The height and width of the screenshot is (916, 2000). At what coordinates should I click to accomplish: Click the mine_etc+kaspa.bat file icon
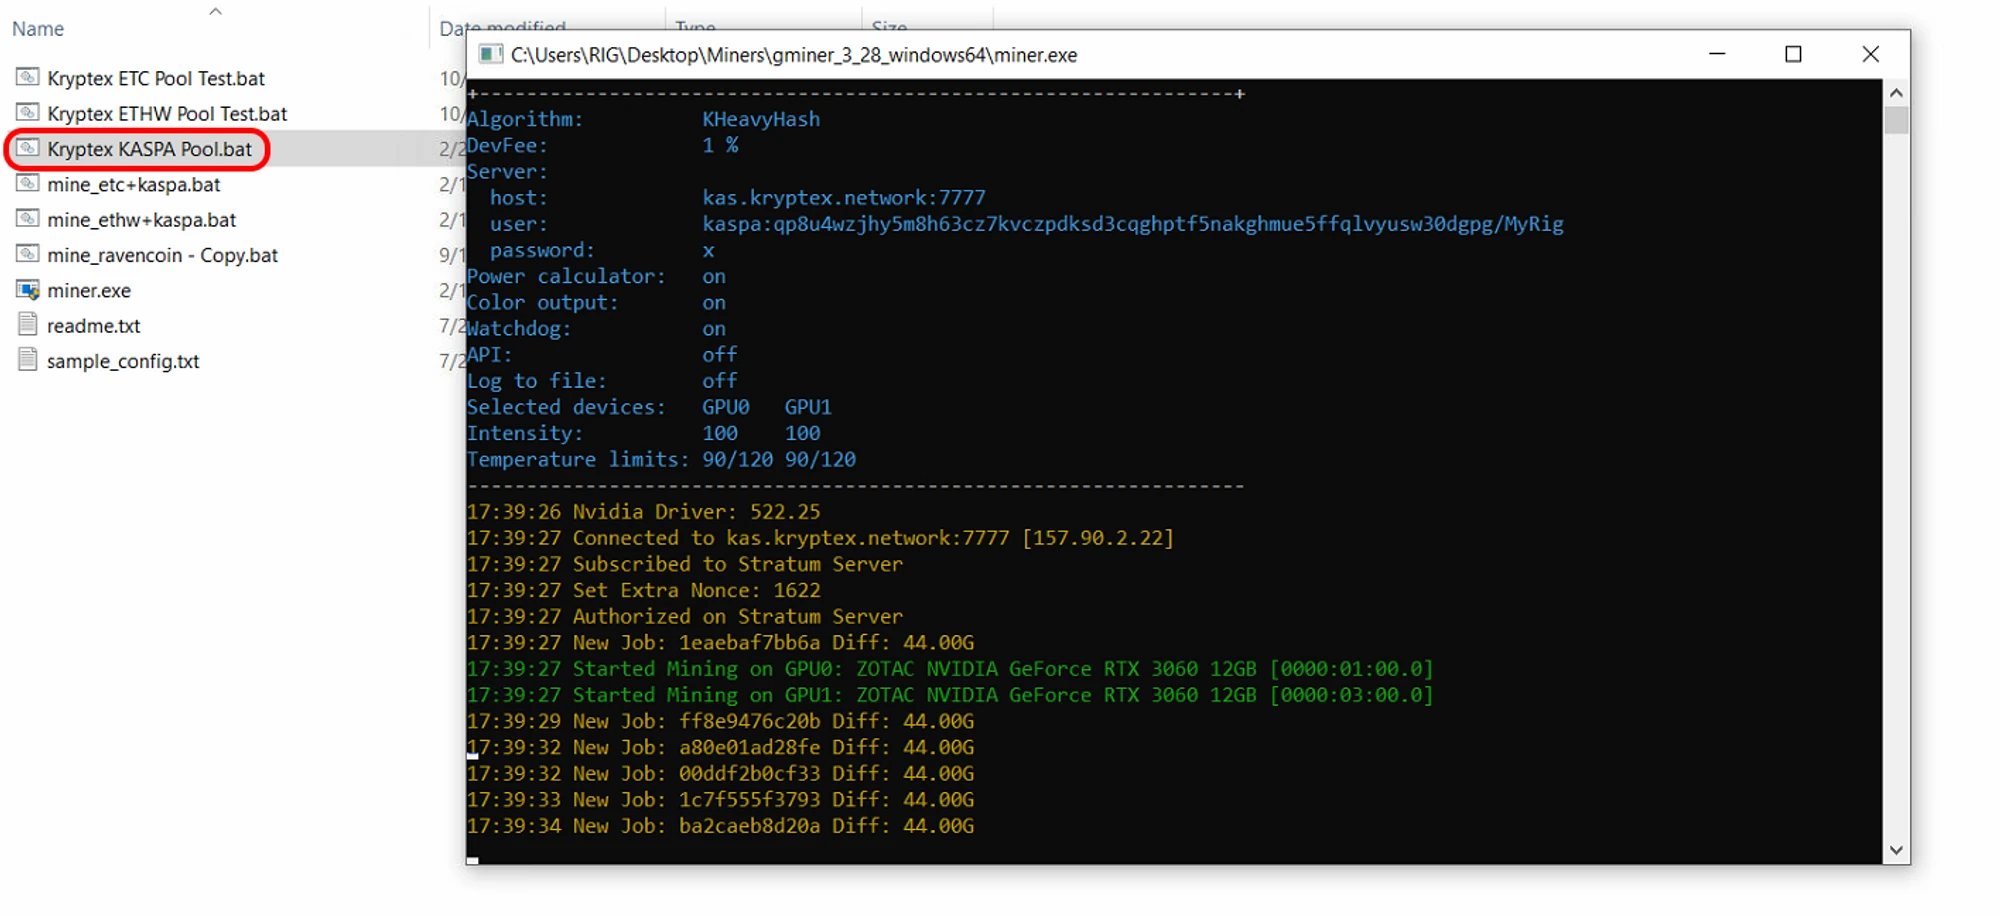pos(28,184)
